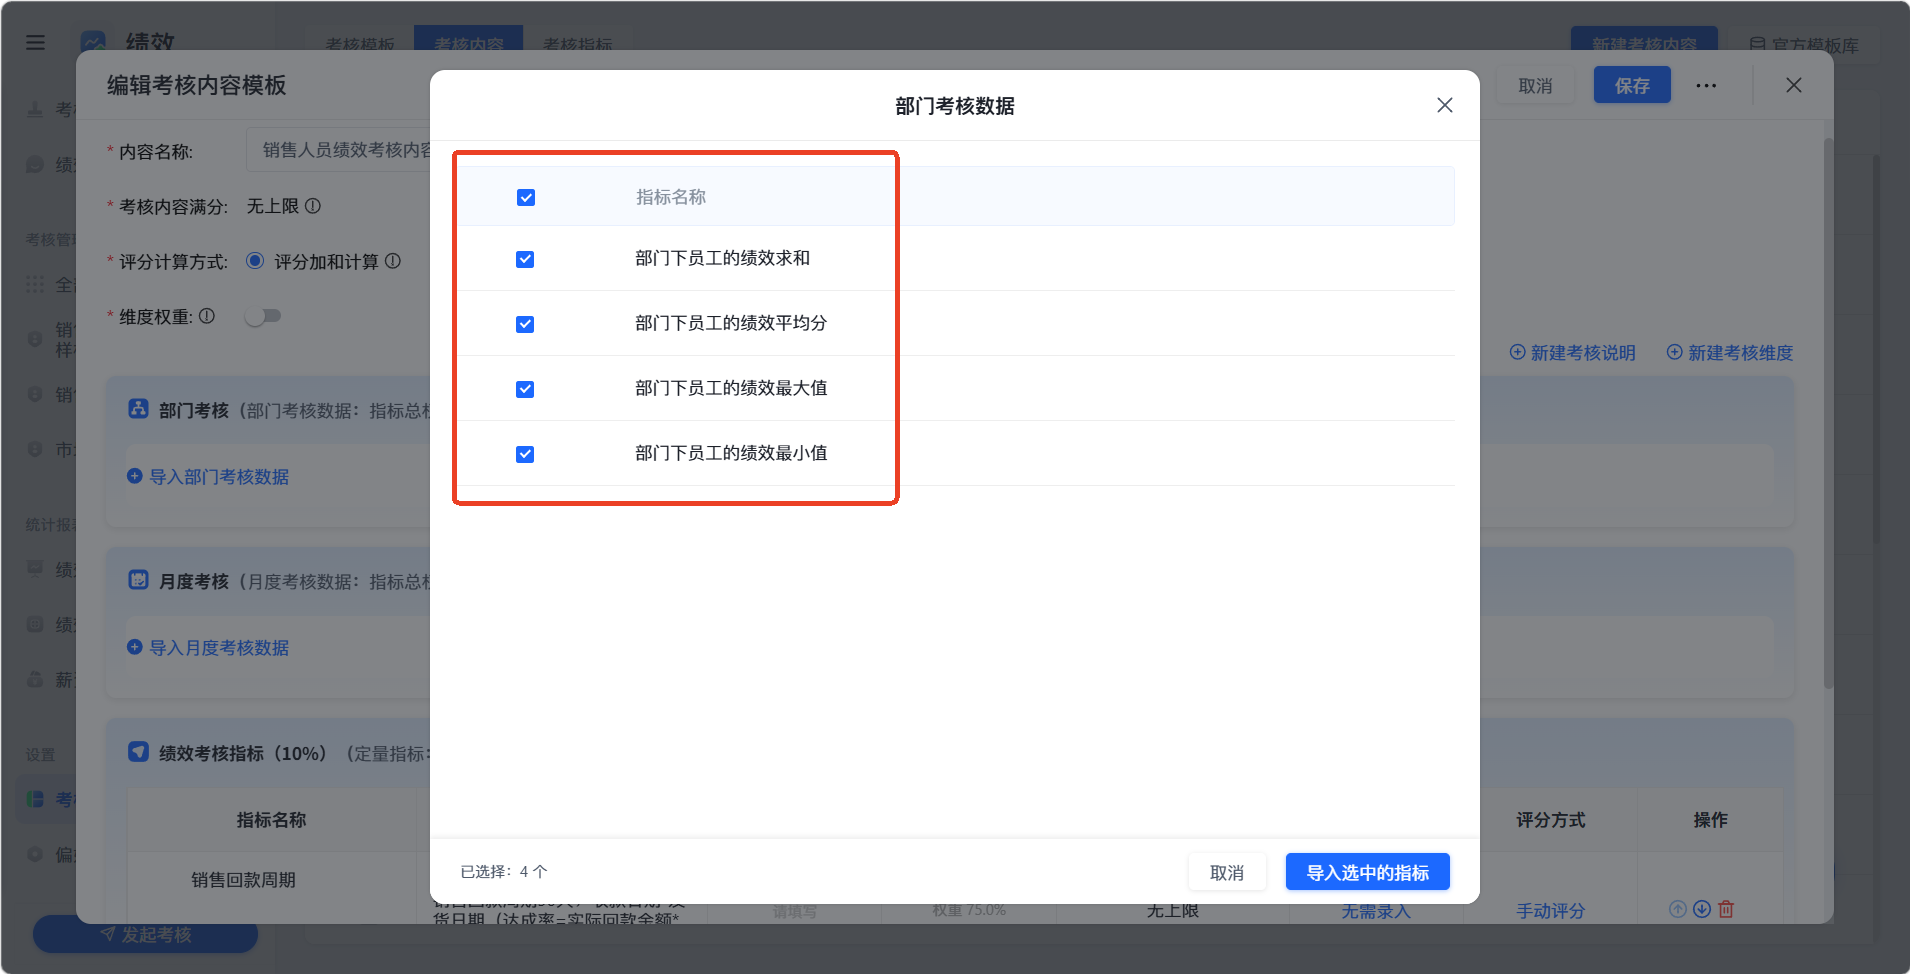Uncheck 部门下员工的绩效最大值 checkbox
Screen dimensions: 1910x974
pos(525,390)
